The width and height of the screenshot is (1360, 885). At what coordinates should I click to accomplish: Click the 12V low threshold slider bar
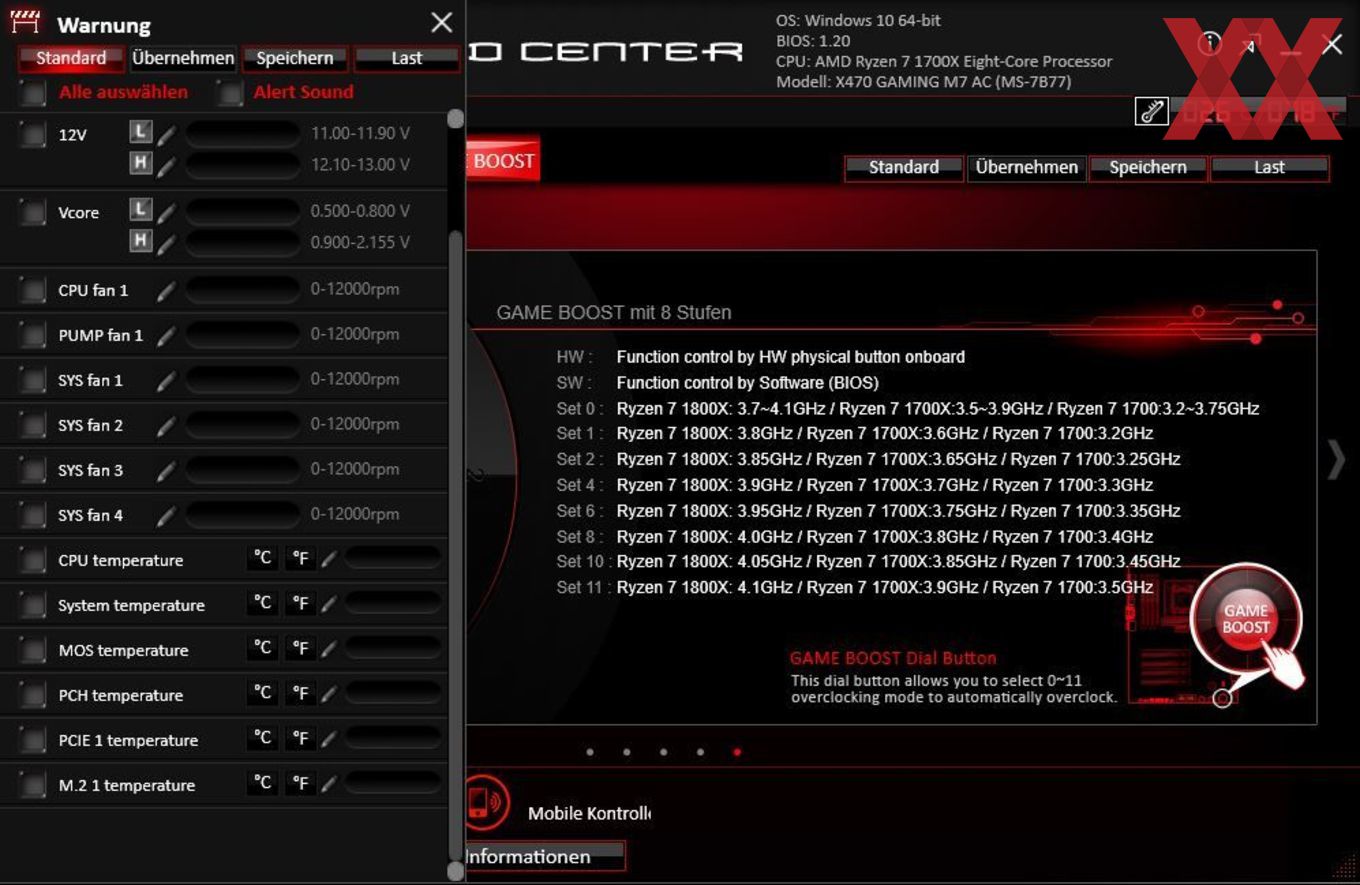point(243,133)
